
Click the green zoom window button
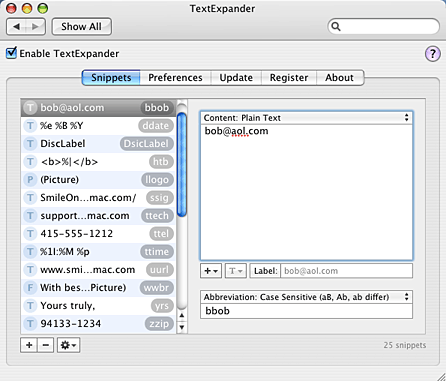[43, 8]
